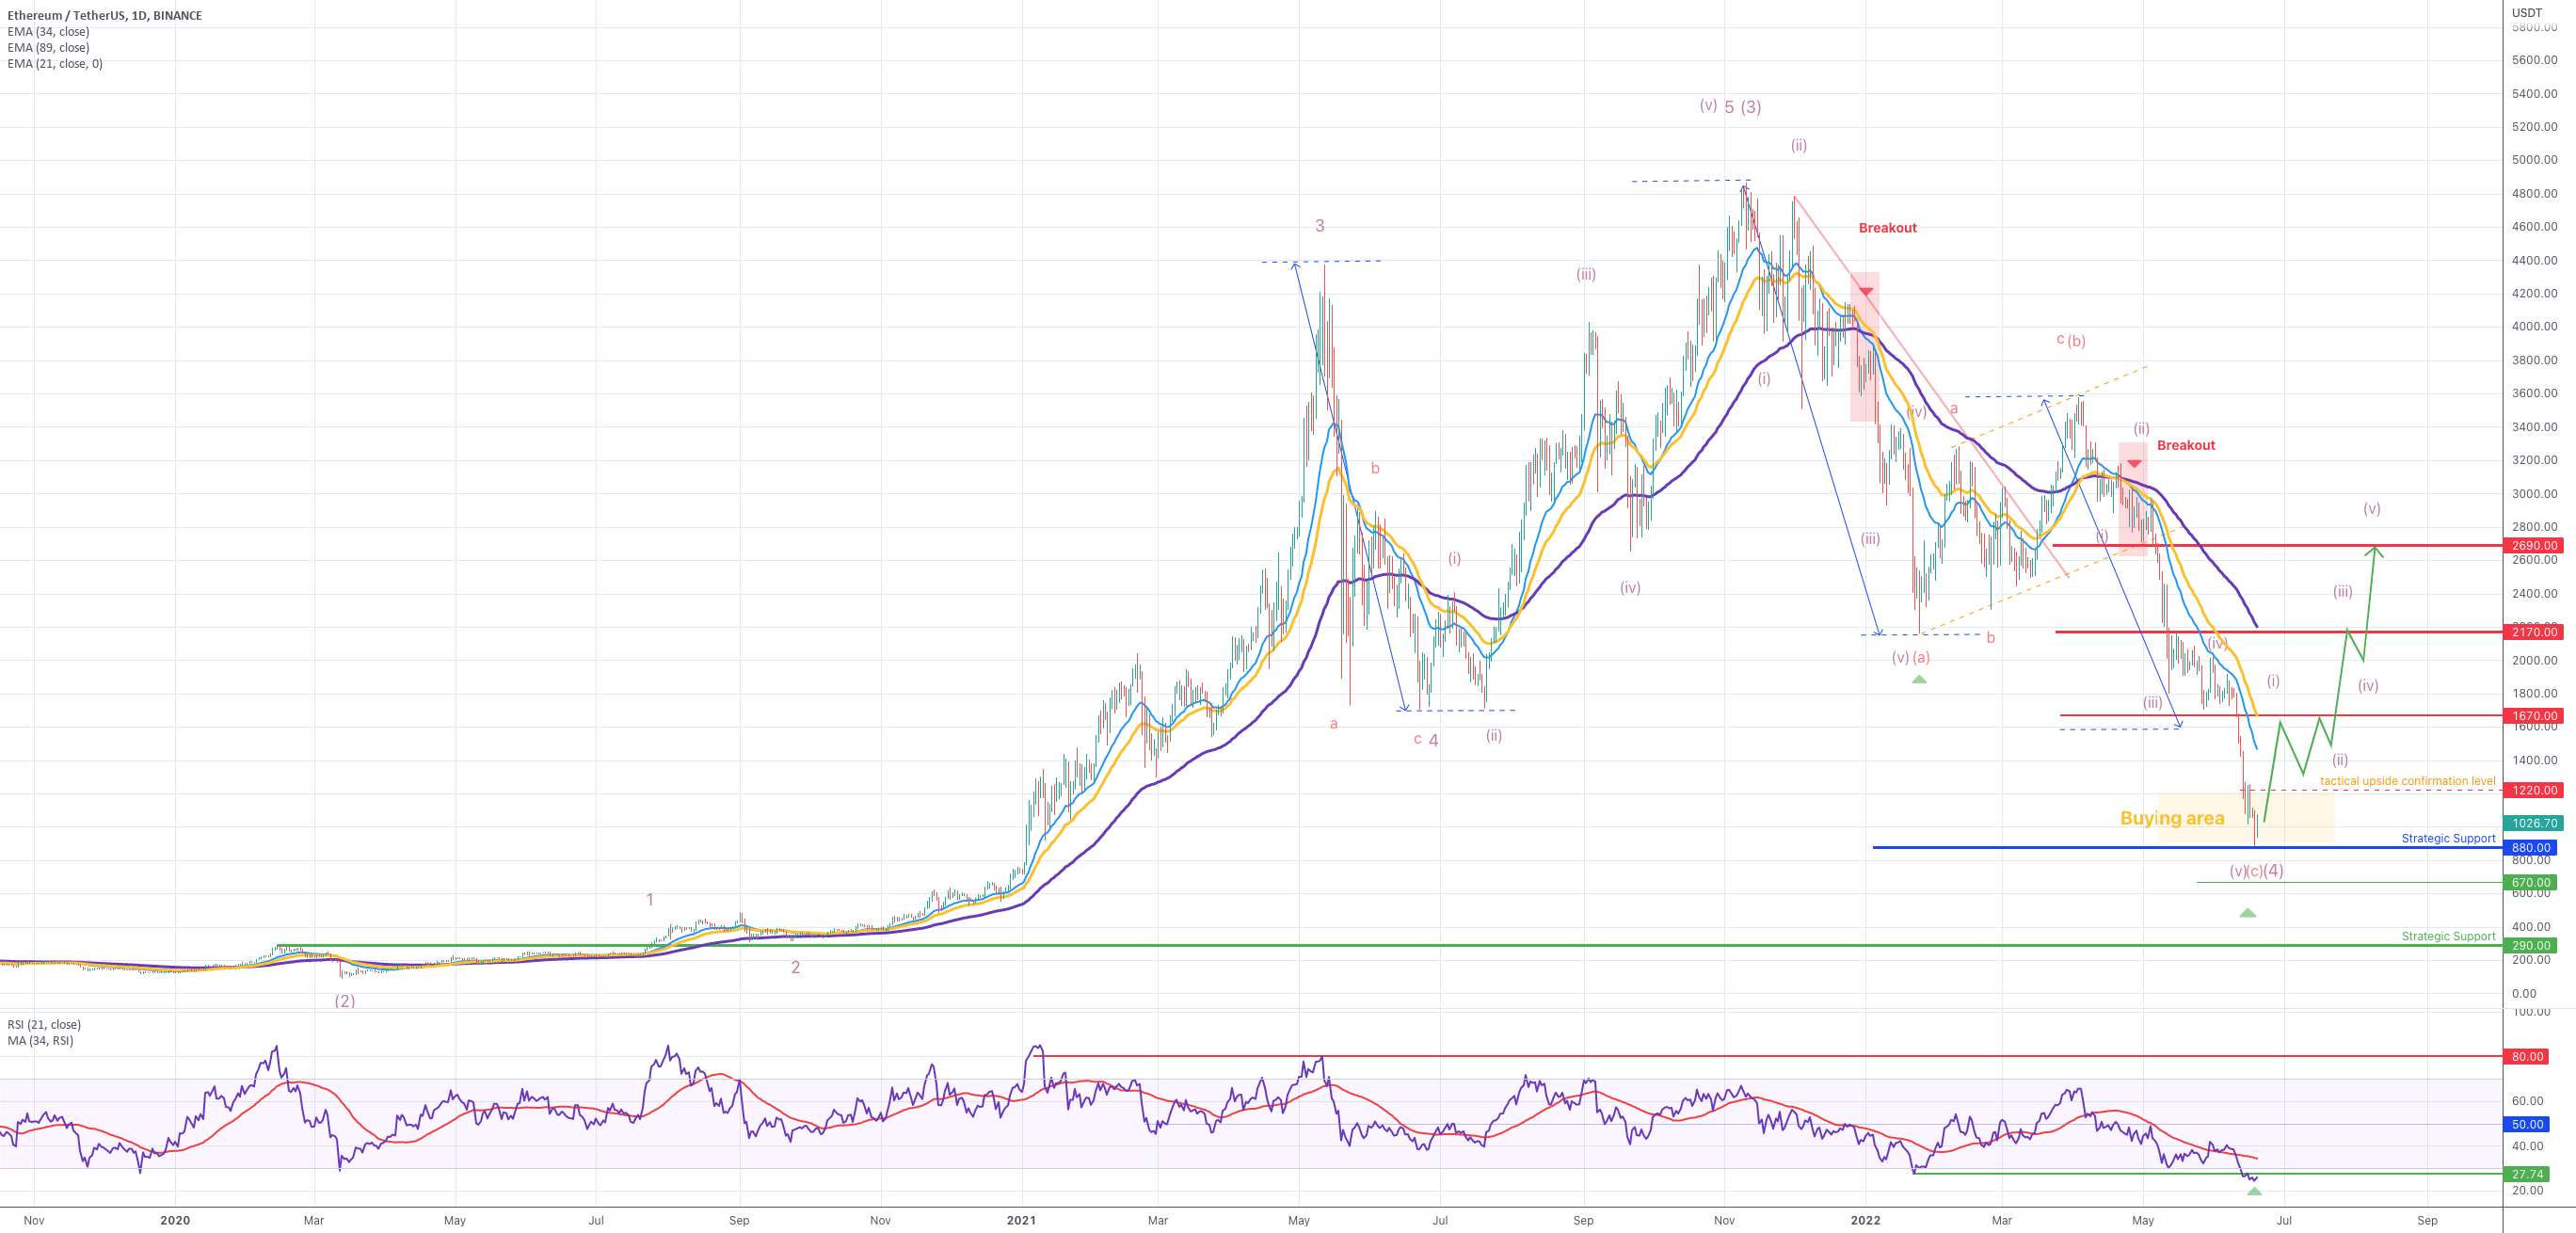Click the 'Breakout' label near 3200 level
The image size is (2576, 1233).
[2185, 445]
